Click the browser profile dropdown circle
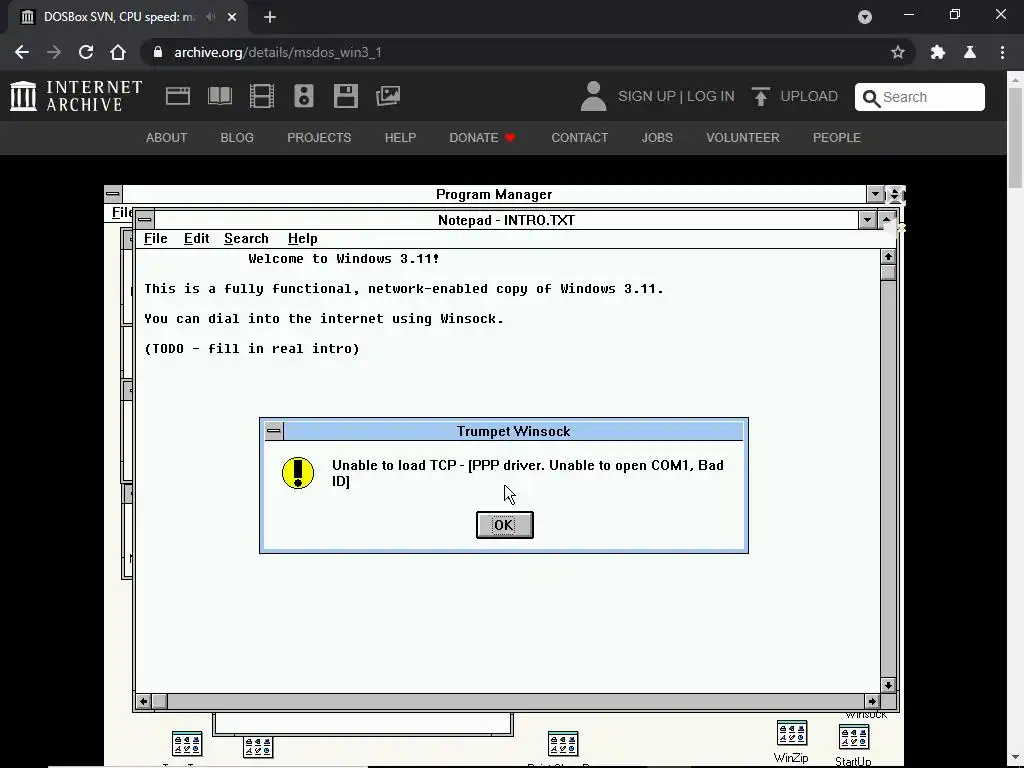Image resolution: width=1024 pixels, height=768 pixels. coord(865,17)
